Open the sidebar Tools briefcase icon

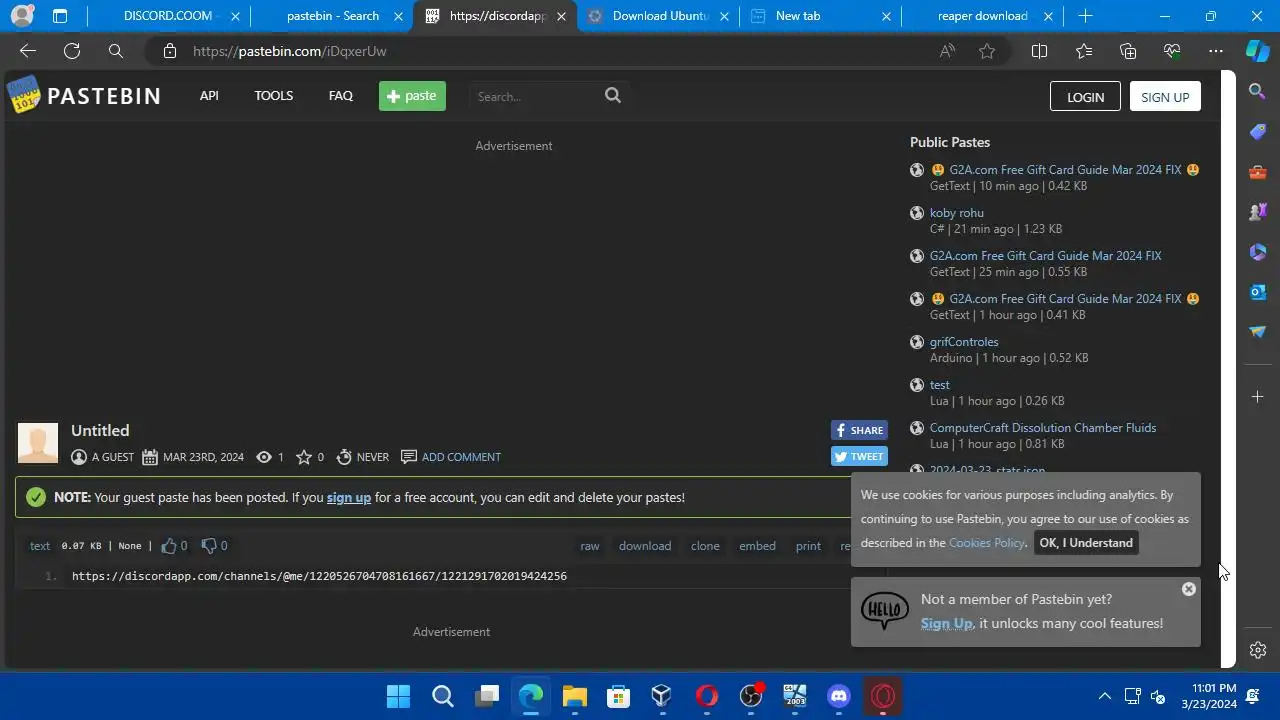pyautogui.click(x=1258, y=172)
